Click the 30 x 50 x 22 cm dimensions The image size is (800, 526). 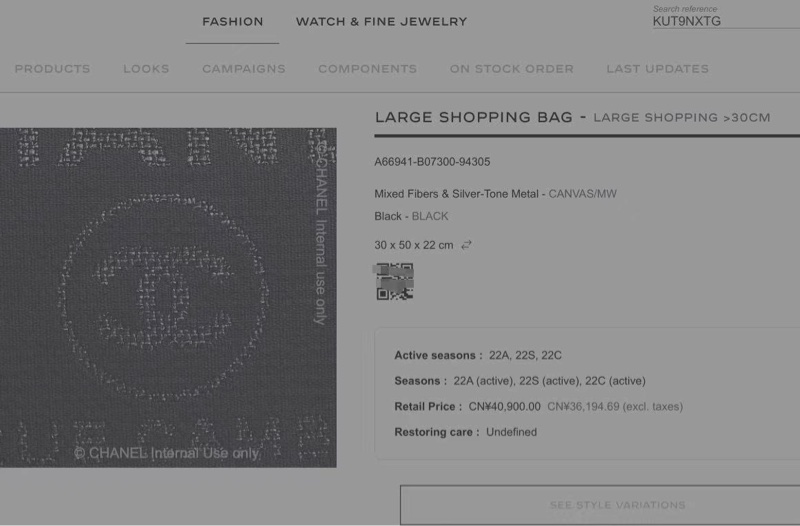(414, 245)
